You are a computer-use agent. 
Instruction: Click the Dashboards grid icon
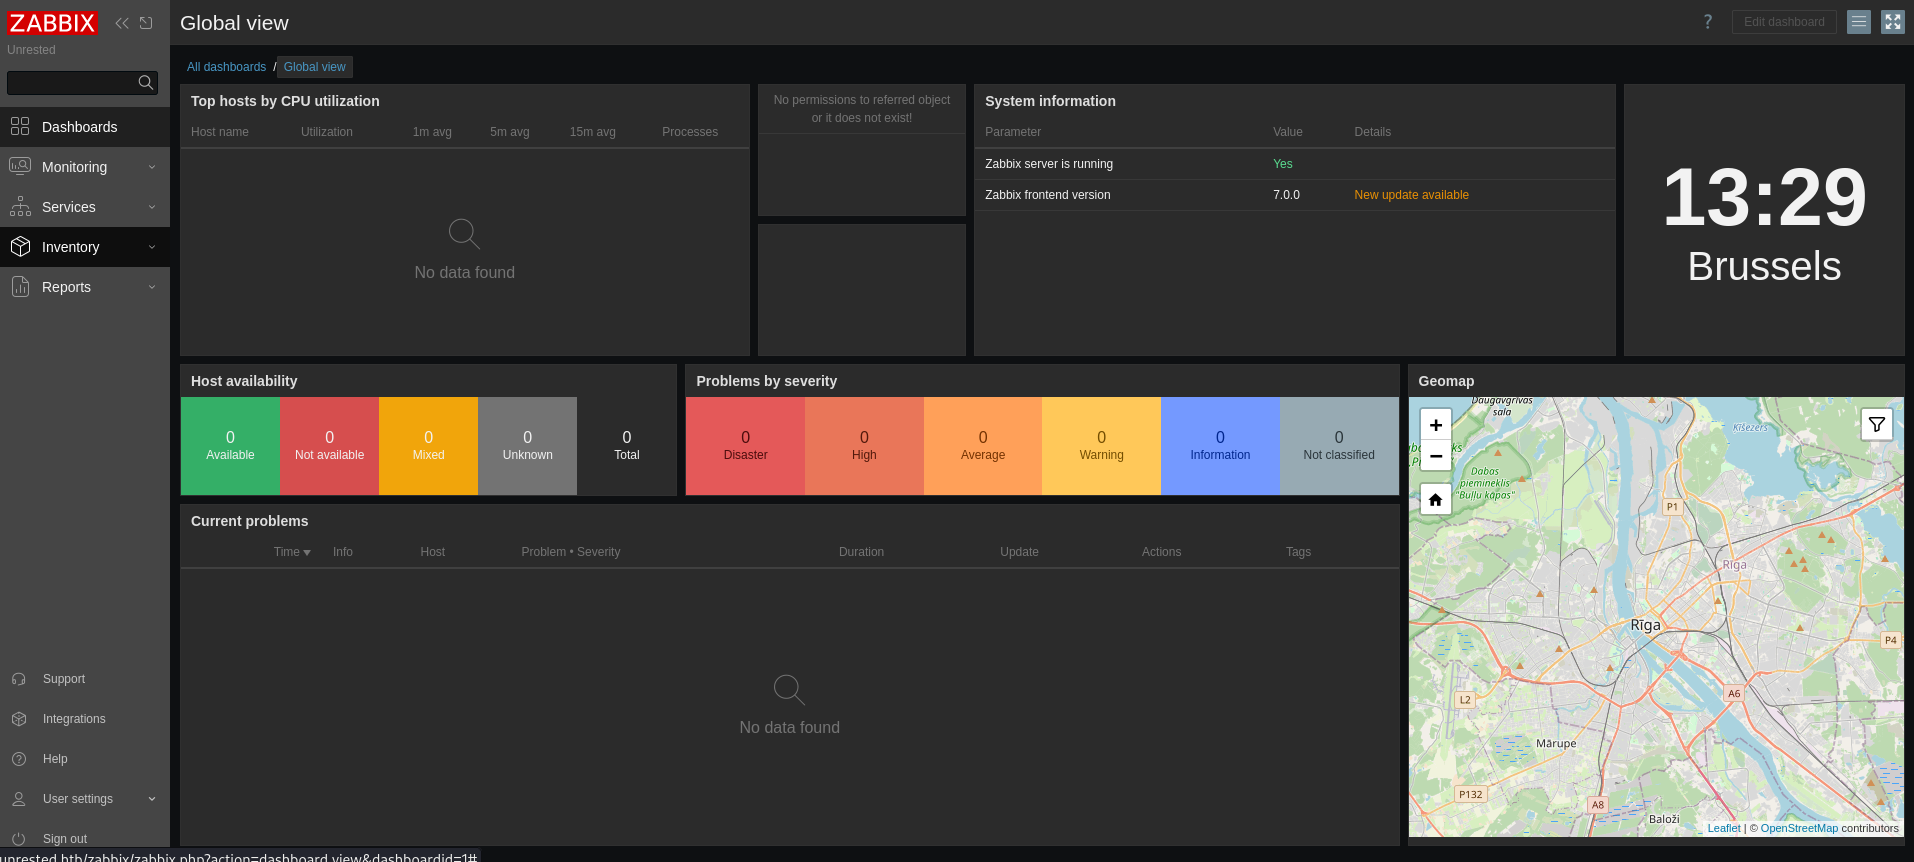20,126
